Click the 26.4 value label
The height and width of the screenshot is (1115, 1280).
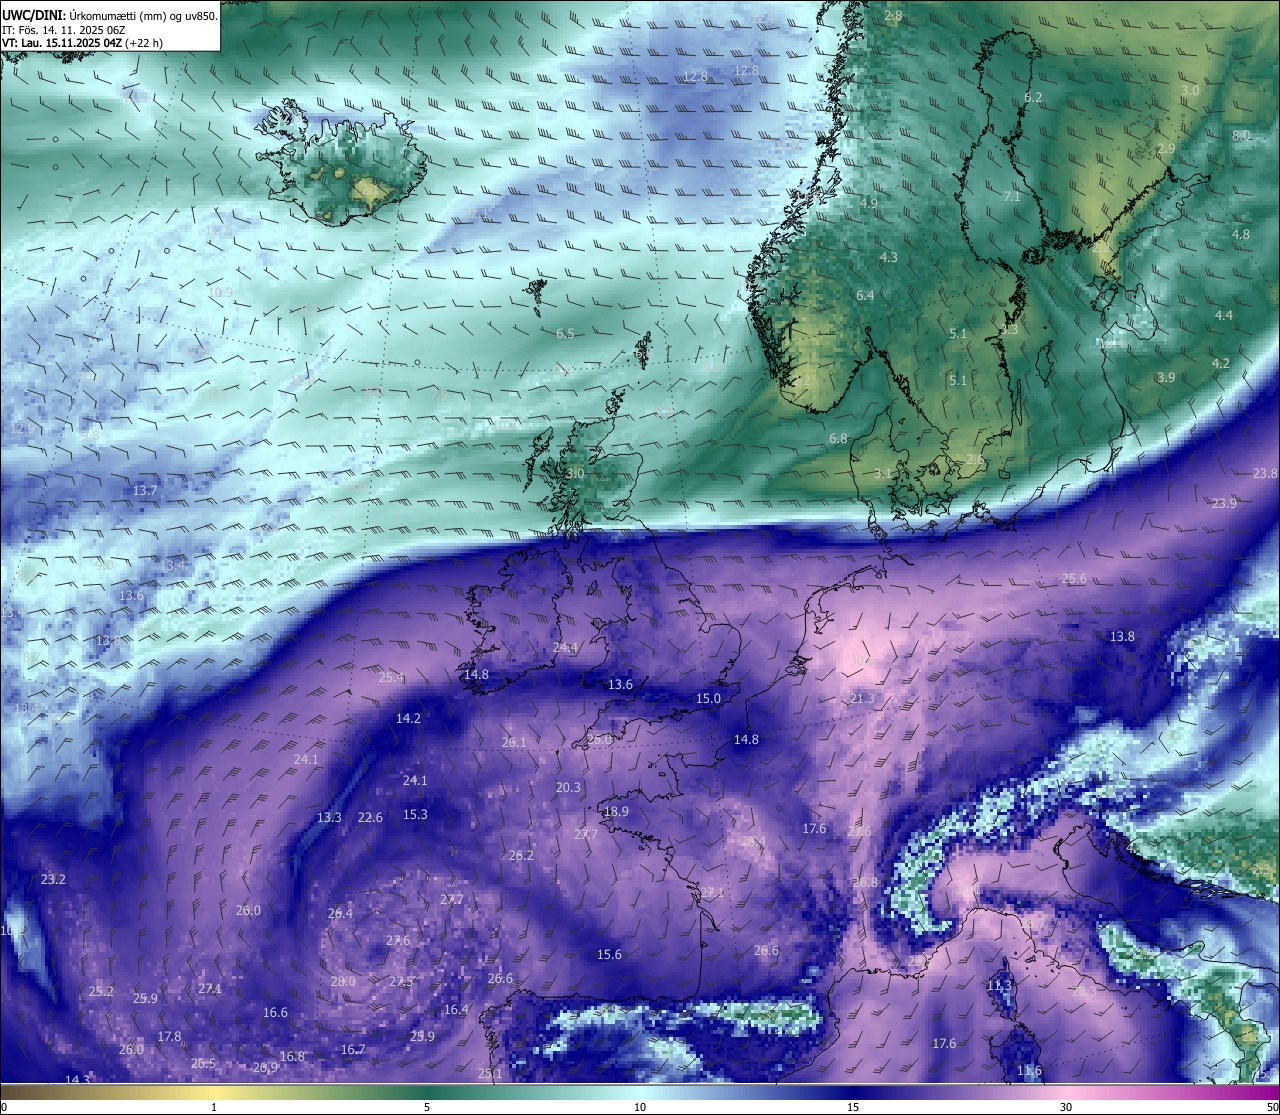pyautogui.click(x=340, y=914)
